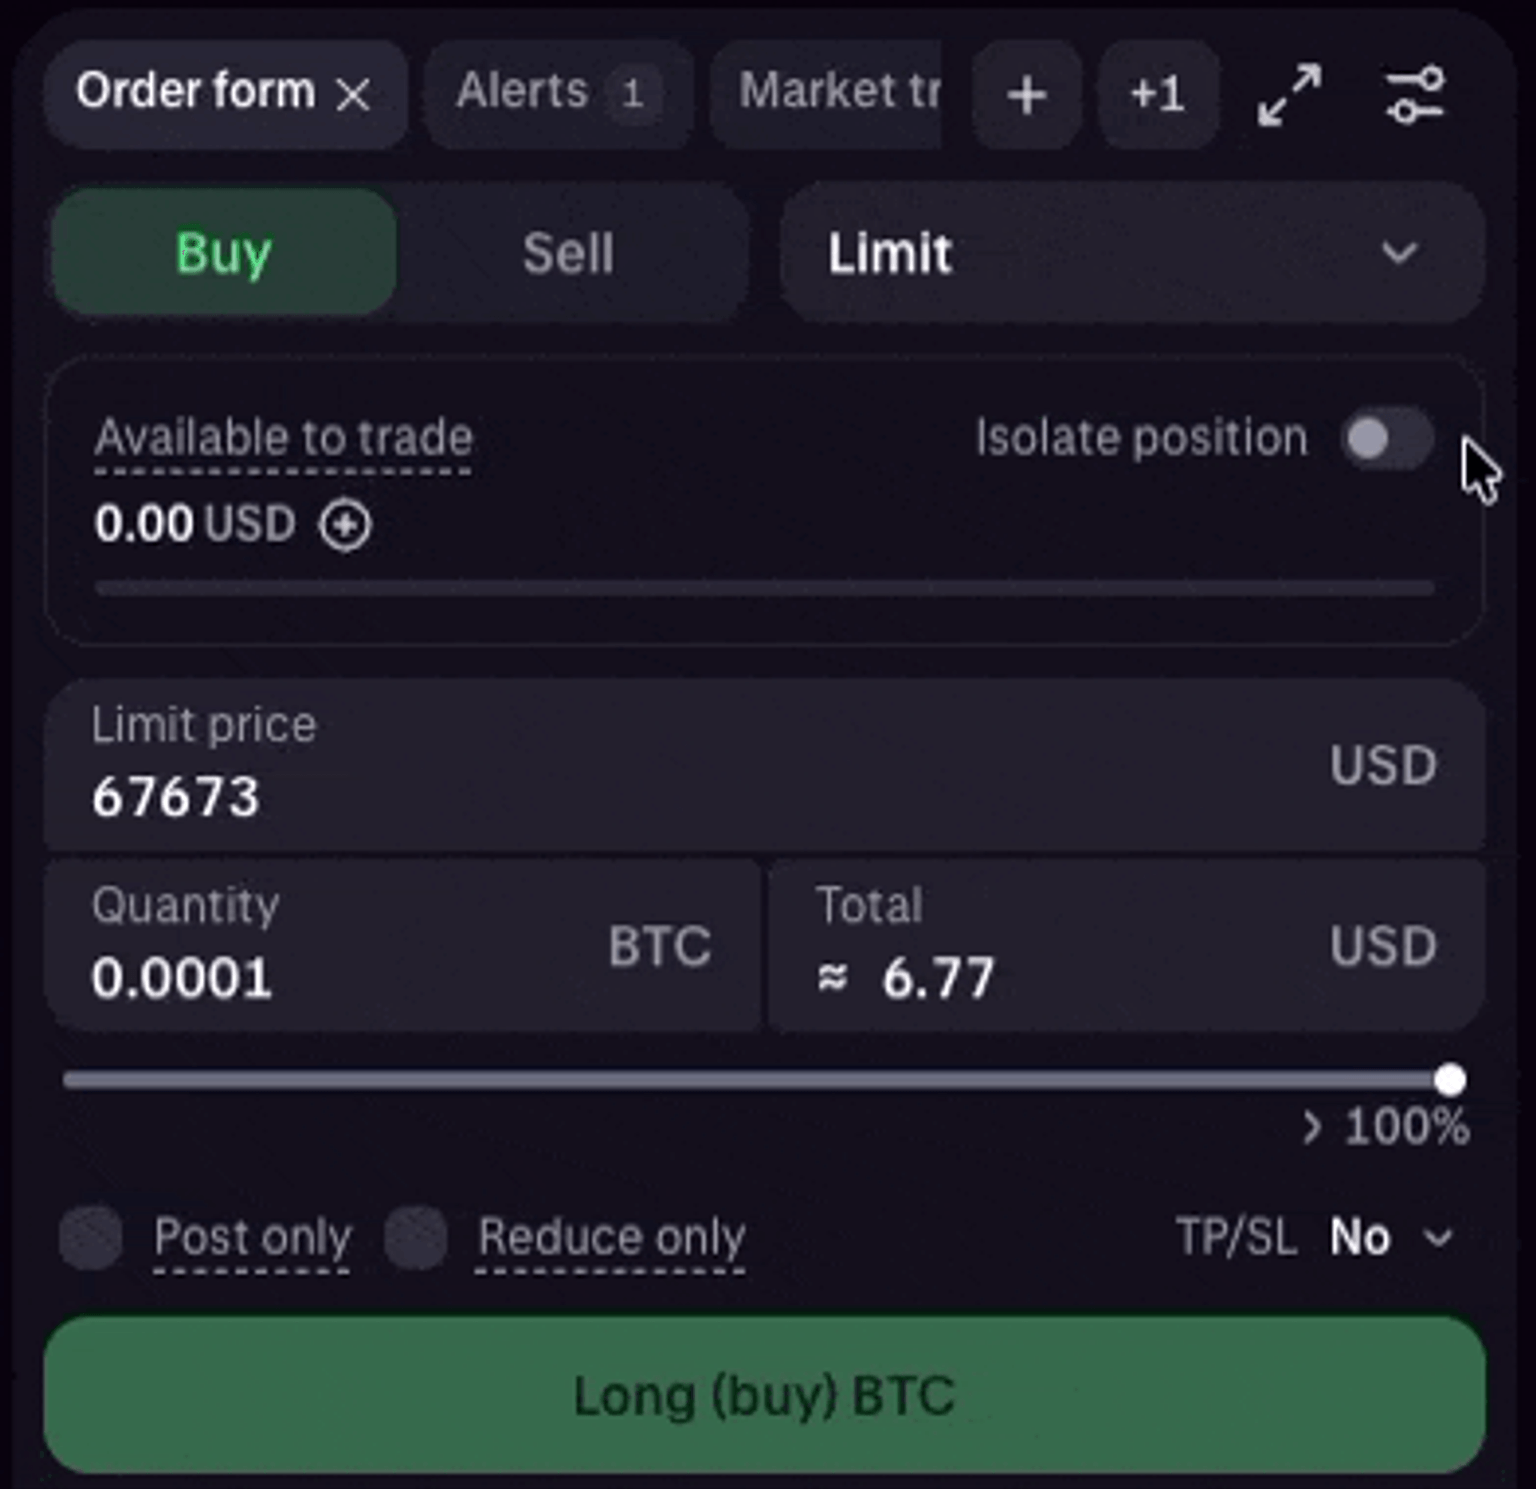The height and width of the screenshot is (1489, 1536).
Task: Show the +1 hidden tabs
Action: coord(1157,95)
